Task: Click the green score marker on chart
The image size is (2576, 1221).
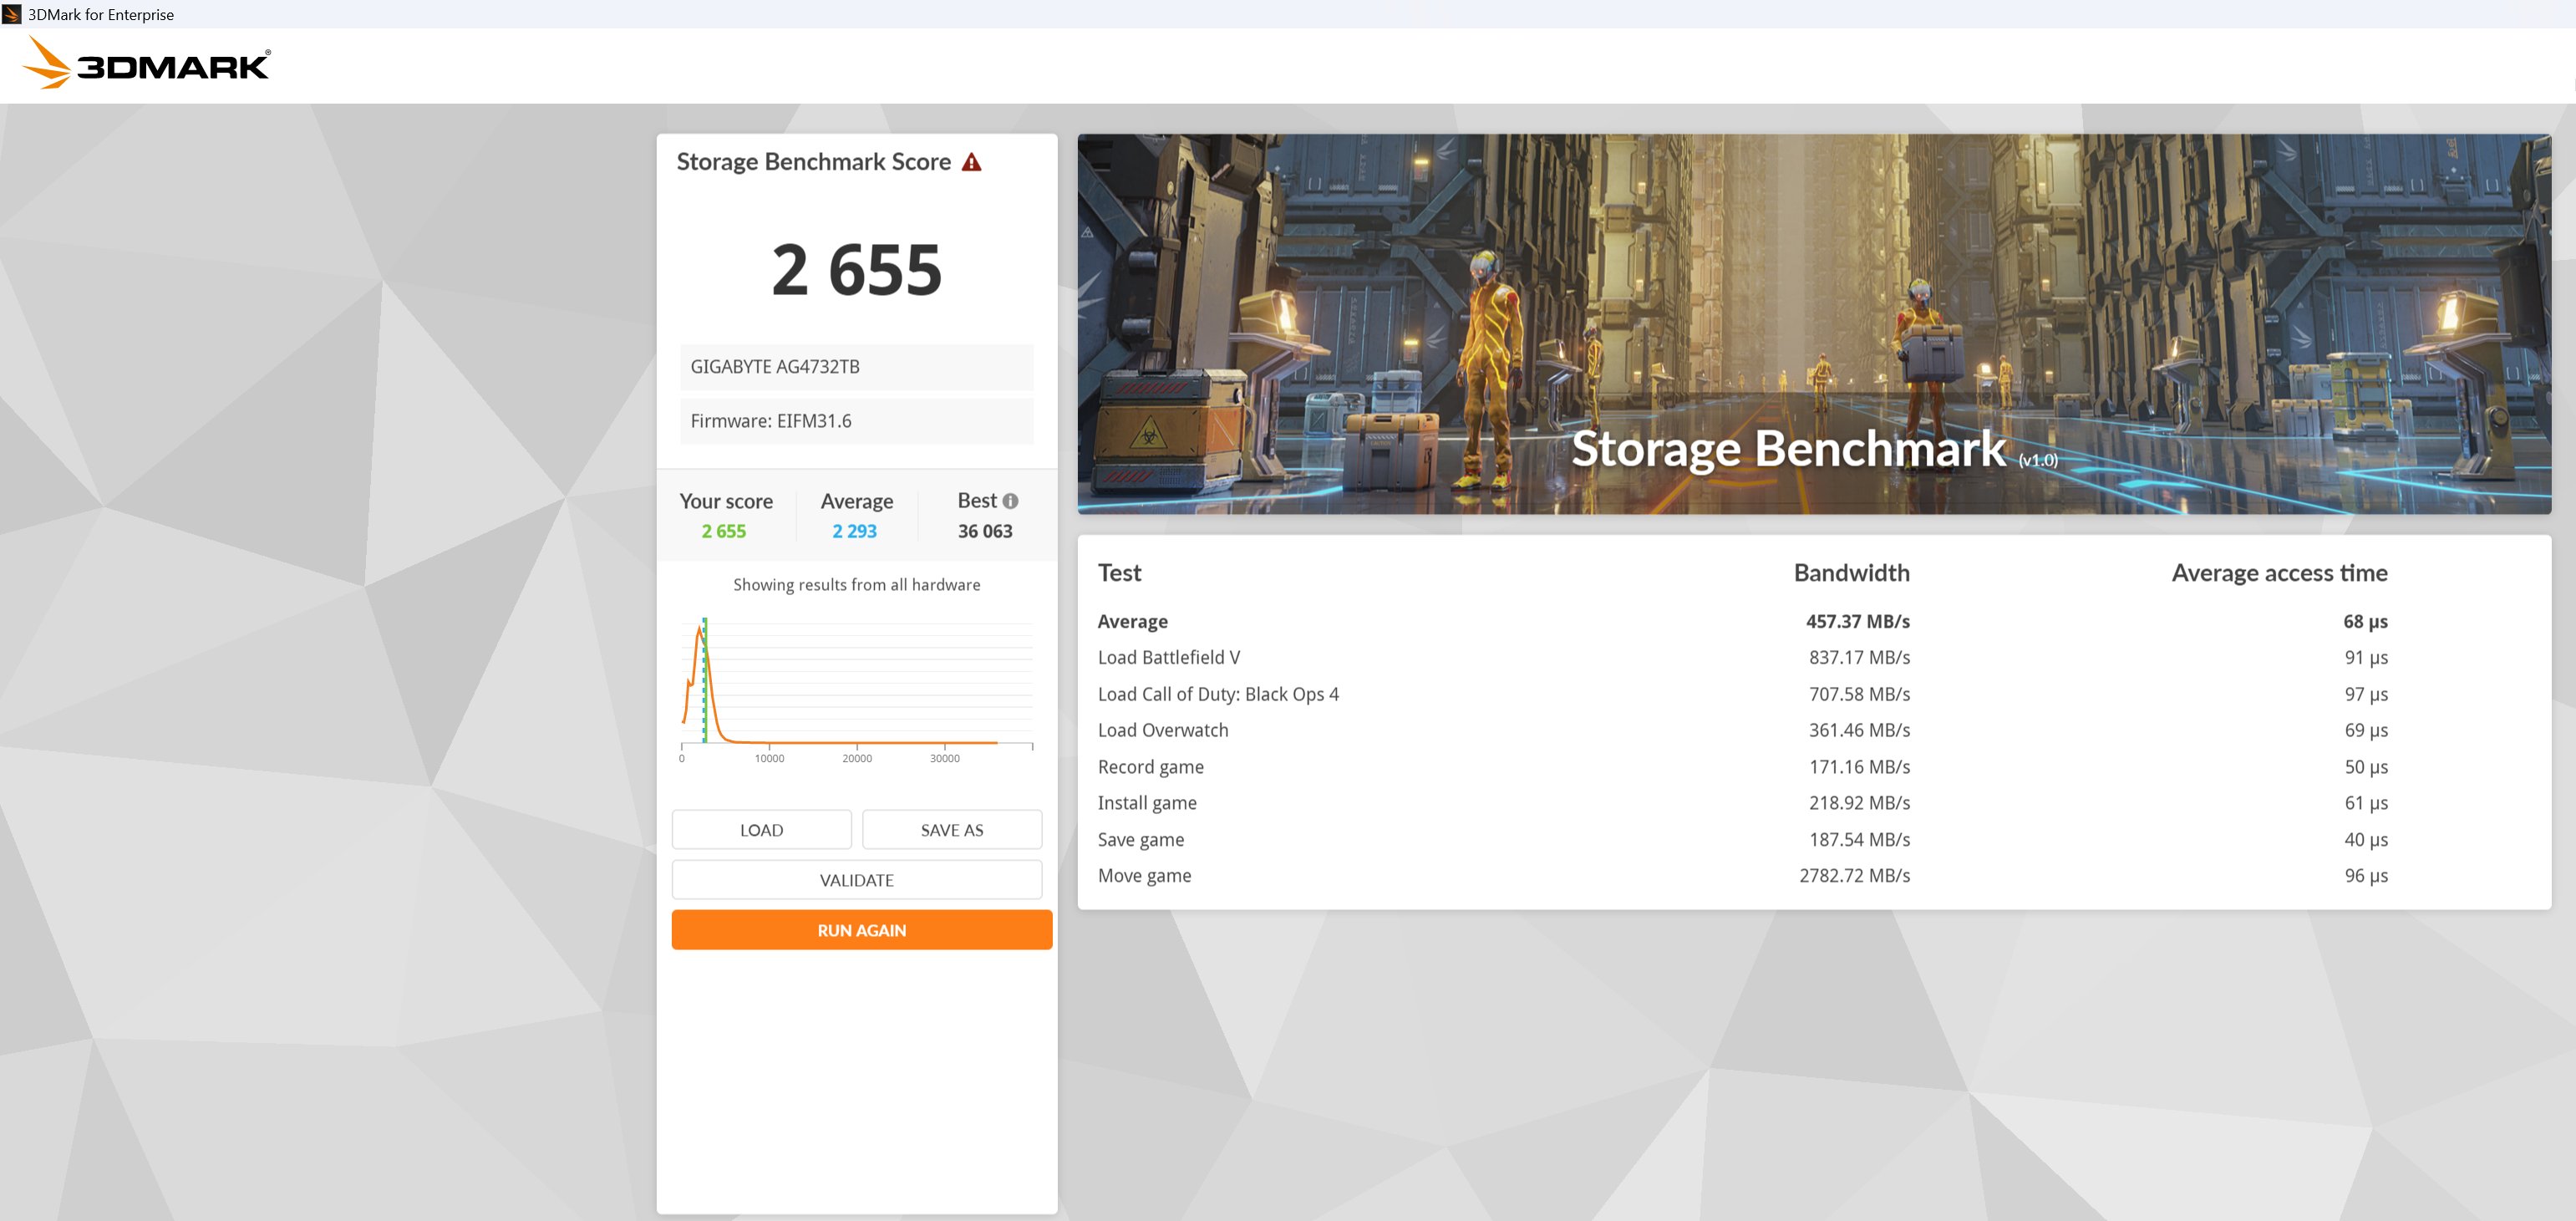Action: [705, 680]
